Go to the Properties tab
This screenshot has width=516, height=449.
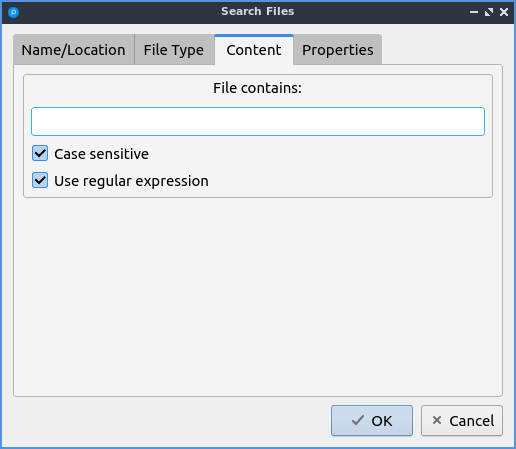click(338, 50)
